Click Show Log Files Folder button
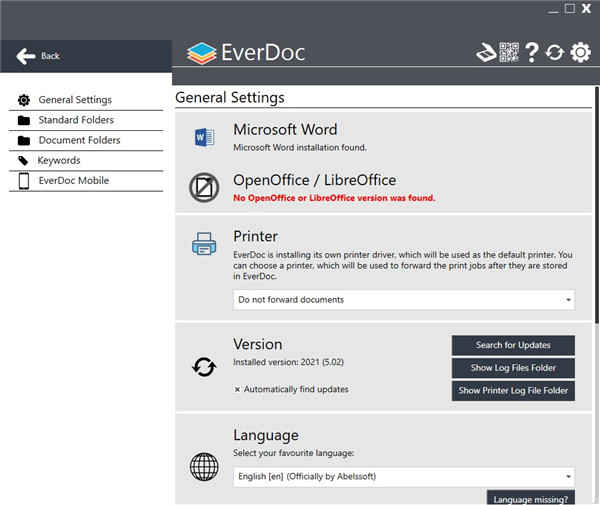 coord(513,368)
